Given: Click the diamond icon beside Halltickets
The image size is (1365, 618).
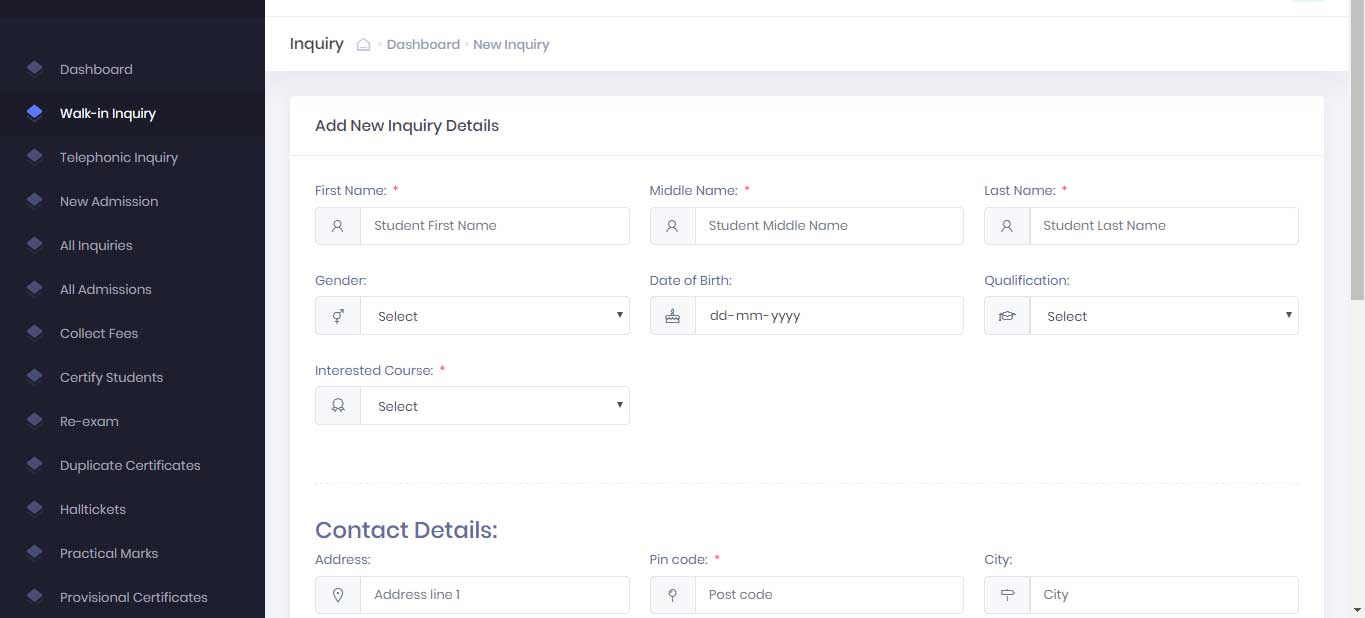Looking at the screenshot, I should click(35, 509).
